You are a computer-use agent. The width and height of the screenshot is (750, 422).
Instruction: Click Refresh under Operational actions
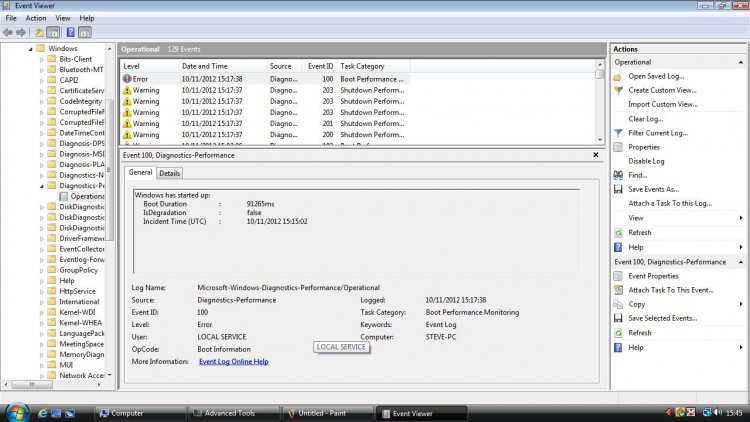point(640,233)
